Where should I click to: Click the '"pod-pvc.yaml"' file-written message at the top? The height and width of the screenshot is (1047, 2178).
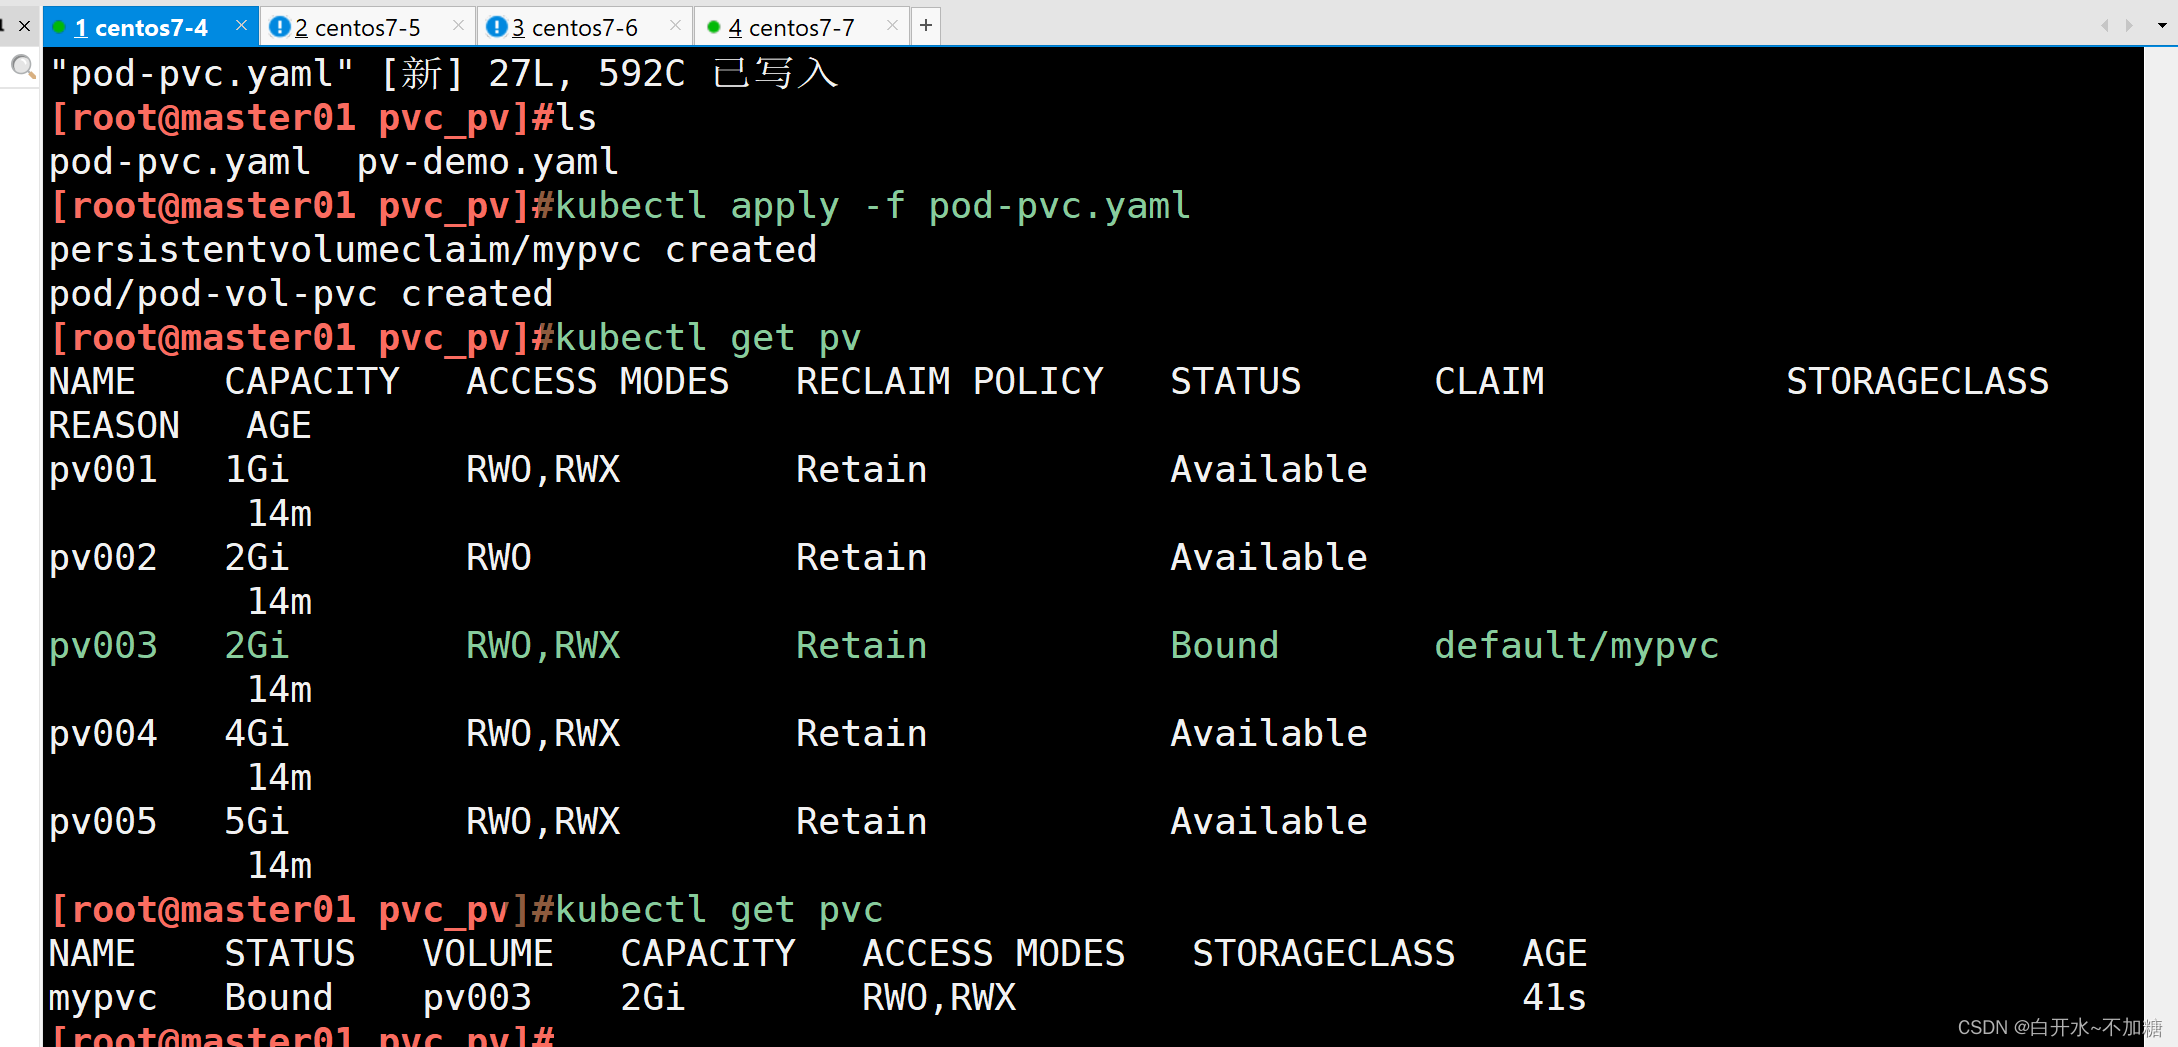click(x=444, y=74)
